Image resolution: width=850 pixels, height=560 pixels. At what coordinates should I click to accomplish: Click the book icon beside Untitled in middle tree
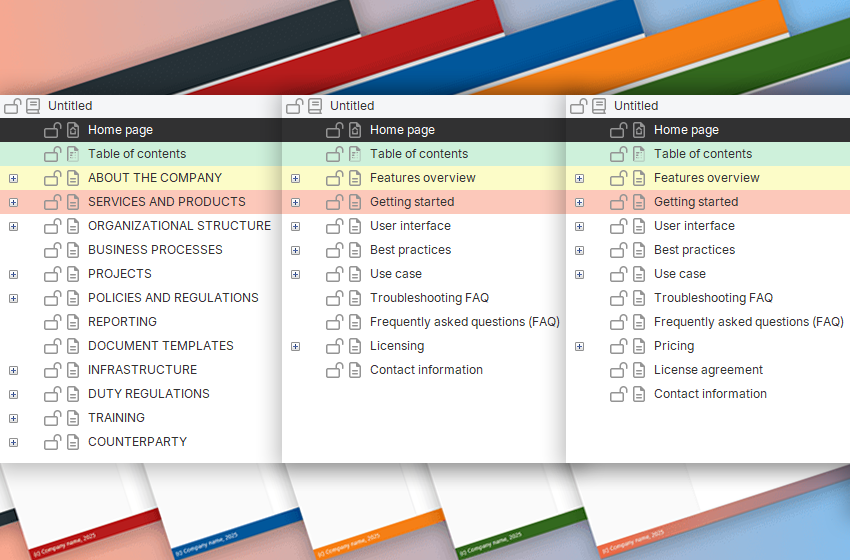click(x=315, y=106)
